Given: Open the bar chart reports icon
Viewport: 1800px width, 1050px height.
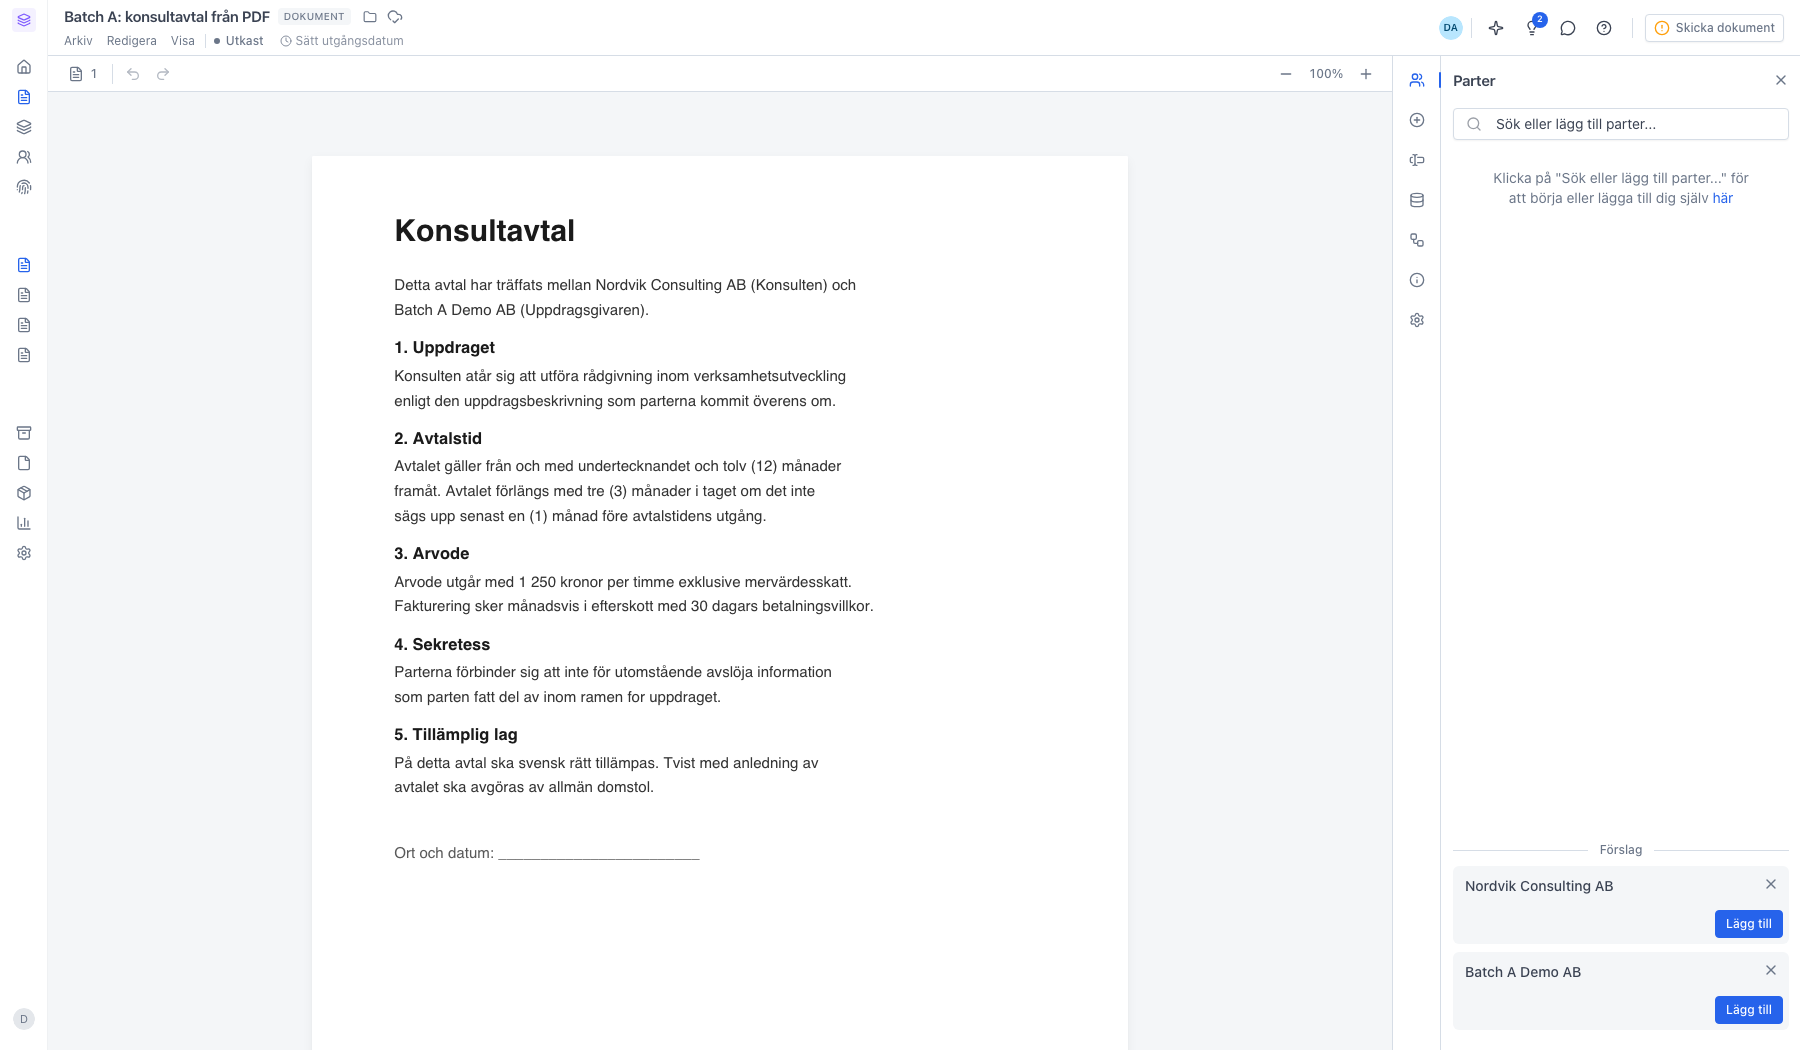Looking at the screenshot, I should 24,523.
